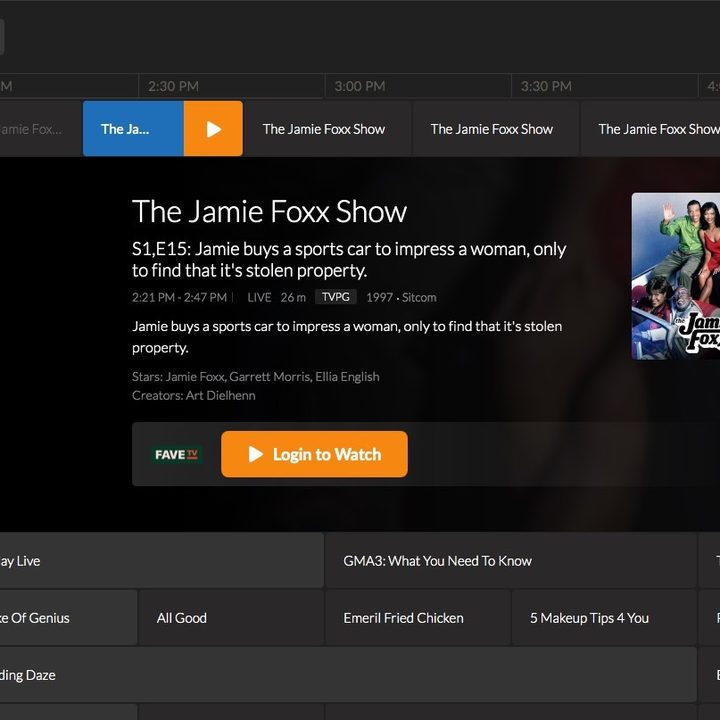720x720 pixels.
Task: Select the '5 Makeup Tips 4 You' program
Action: coord(604,618)
